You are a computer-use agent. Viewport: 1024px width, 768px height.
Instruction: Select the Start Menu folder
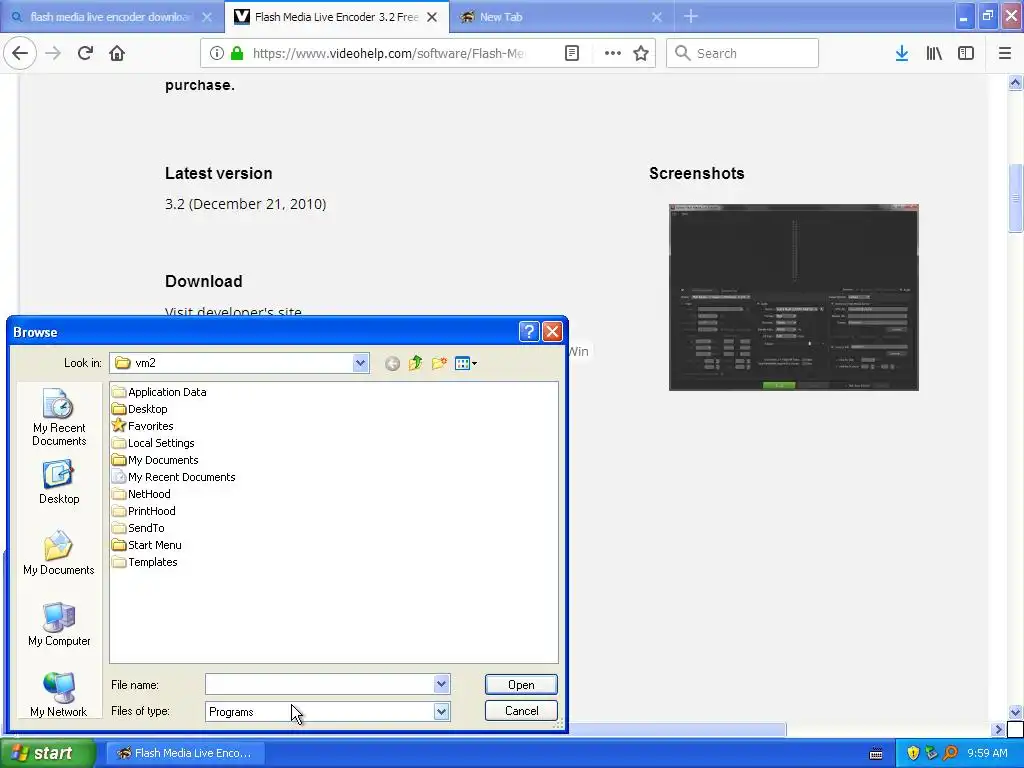point(146,545)
